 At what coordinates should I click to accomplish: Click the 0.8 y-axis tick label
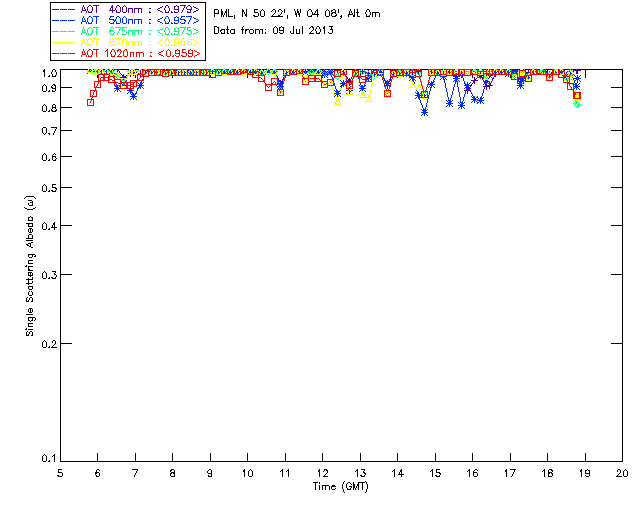pos(49,108)
